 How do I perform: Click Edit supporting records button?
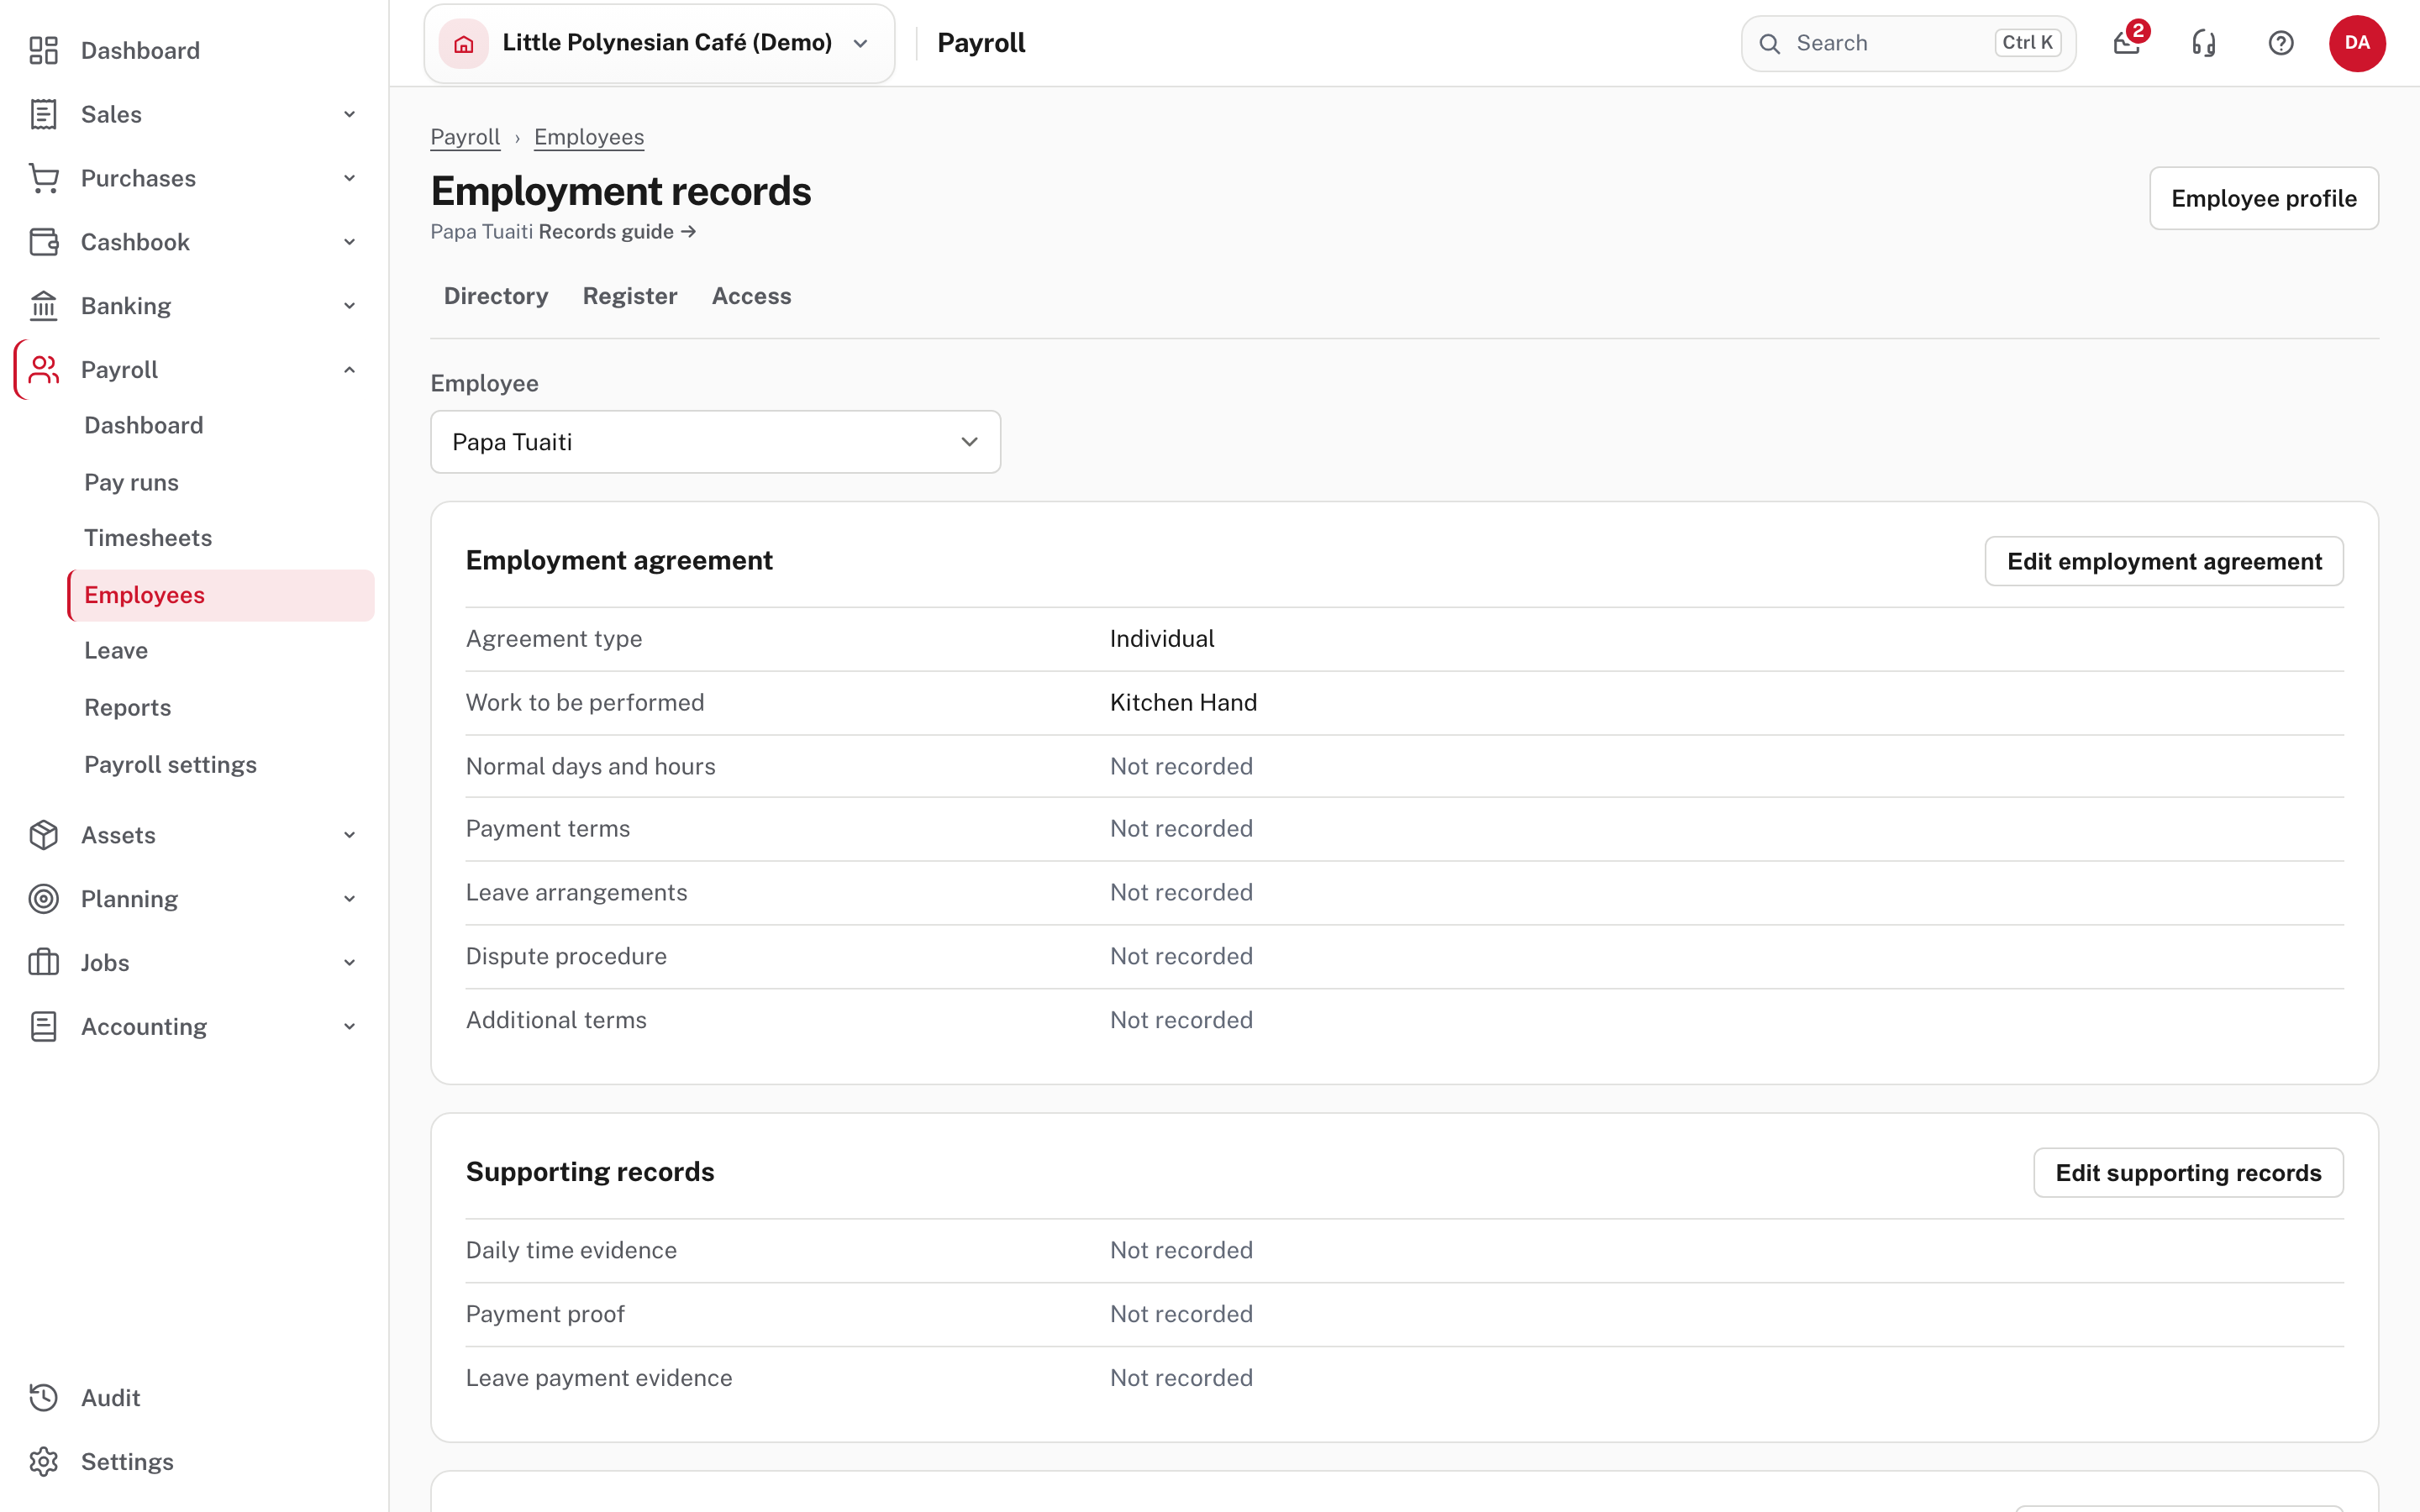pos(2188,1173)
